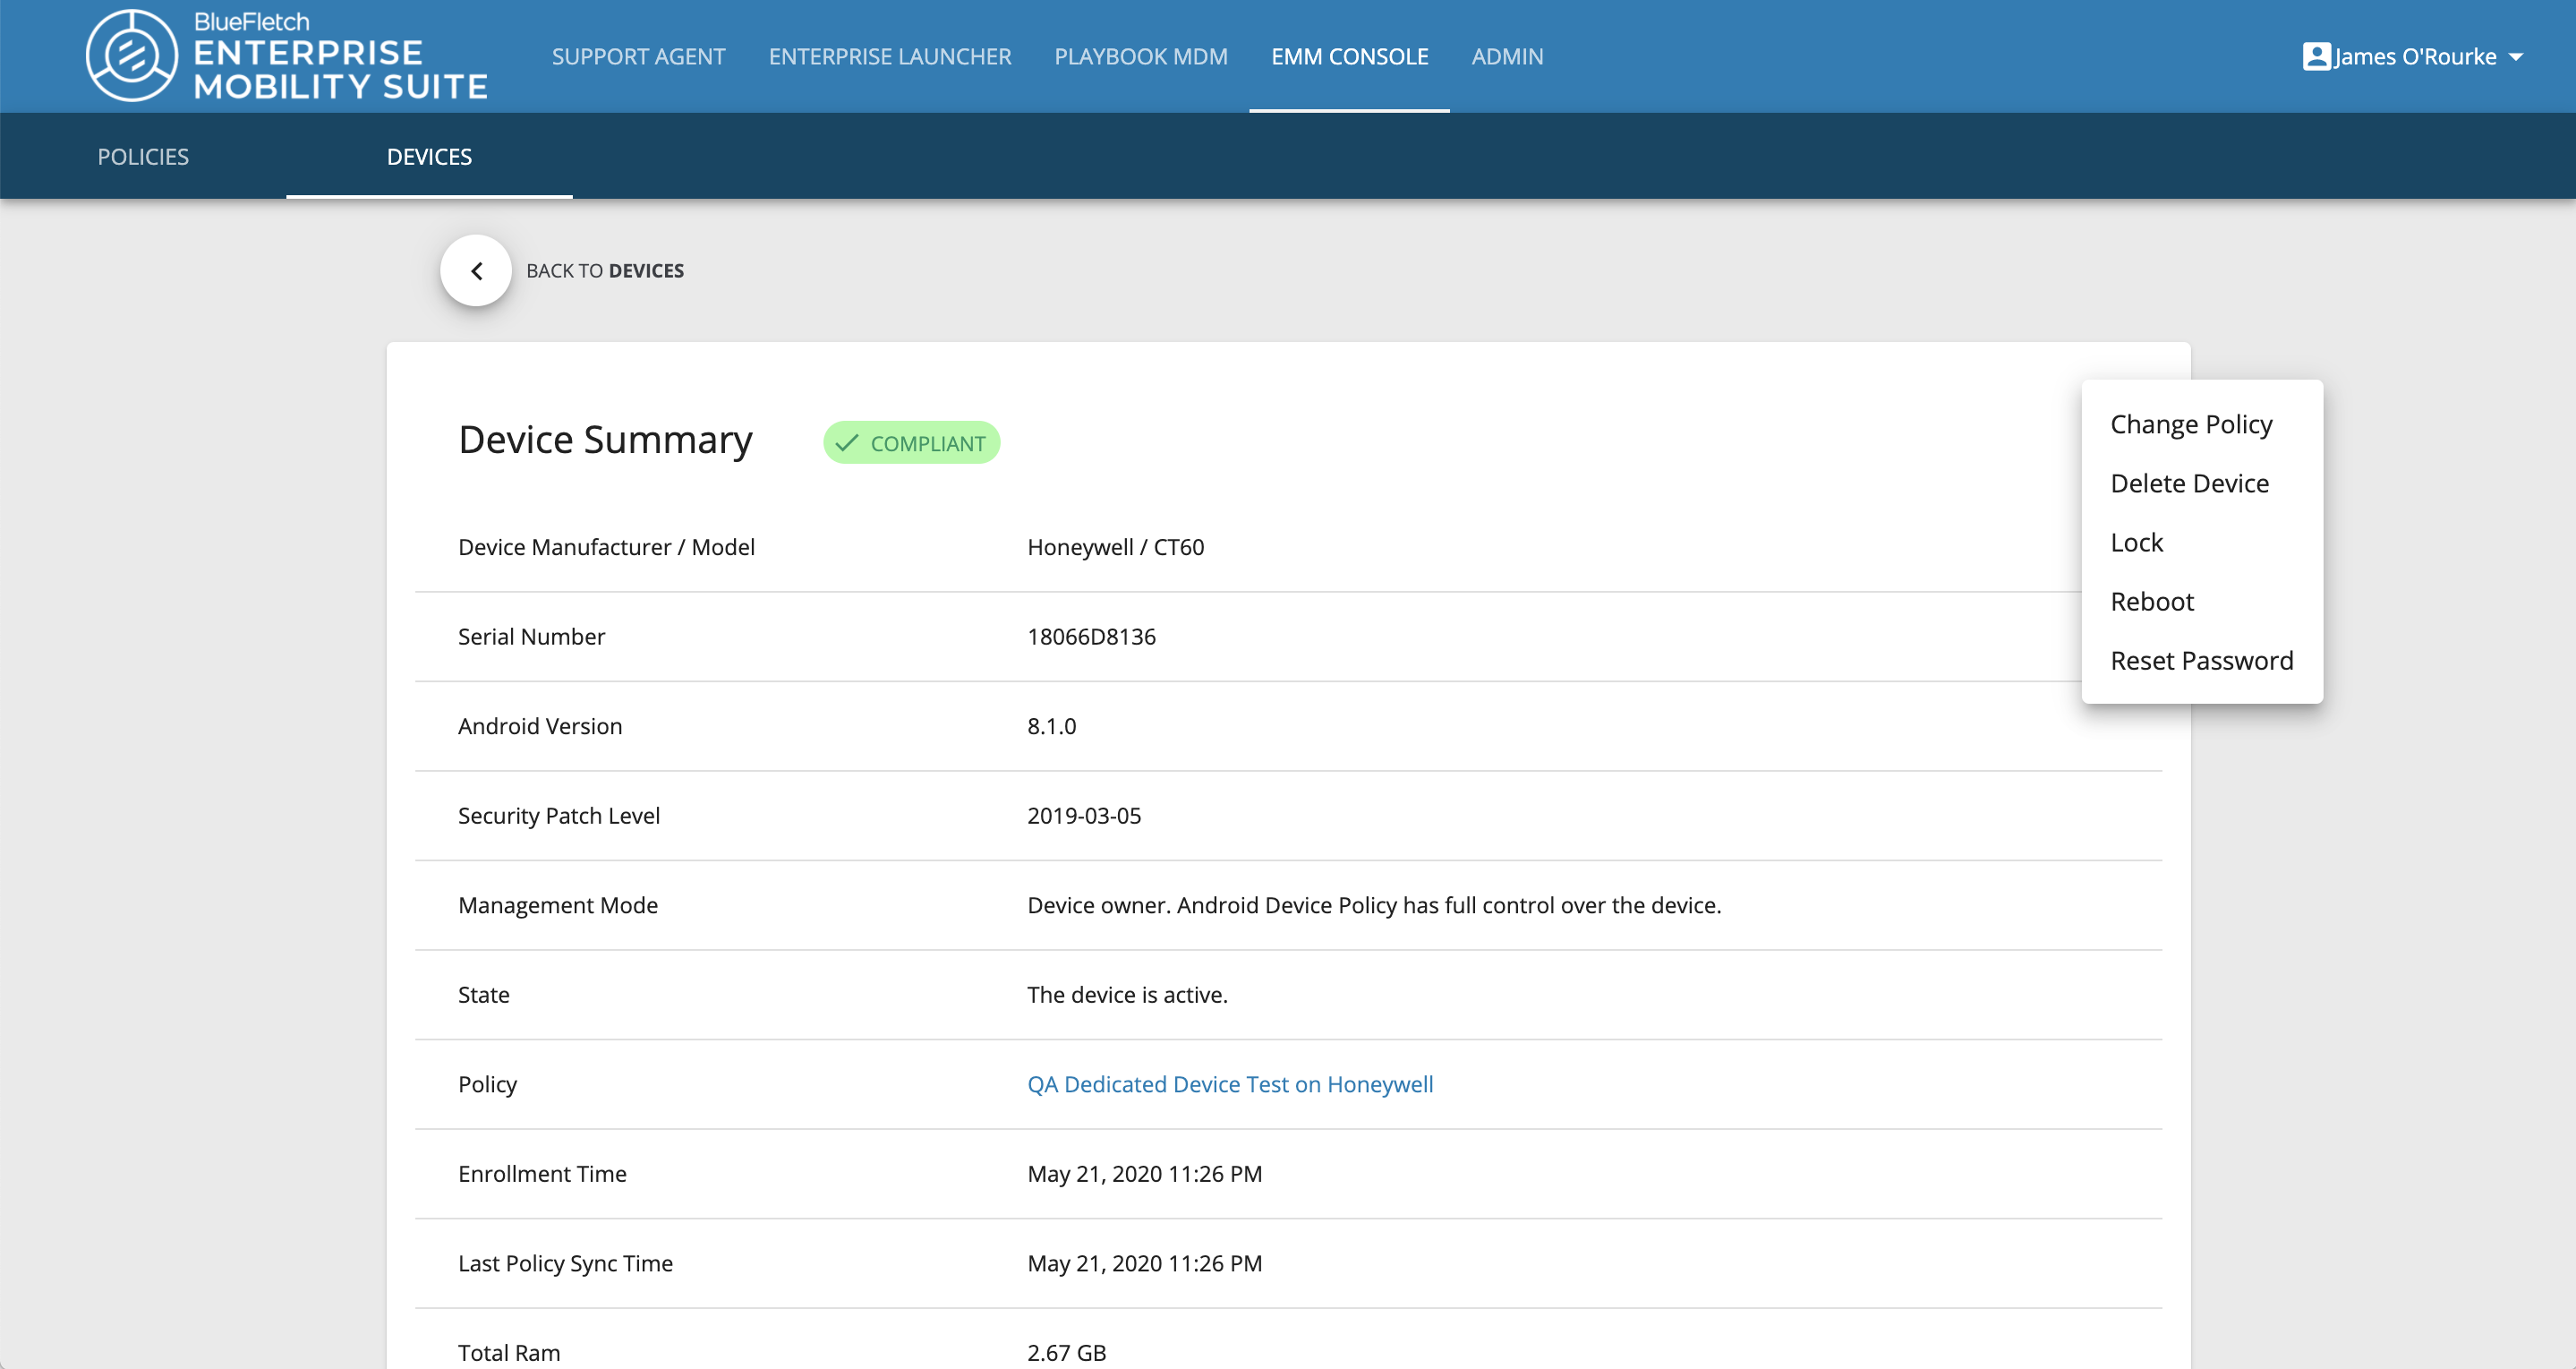2576x1369 pixels.
Task: Expand the James O'Rourke account dropdown arrow
Action: click(x=2516, y=57)
